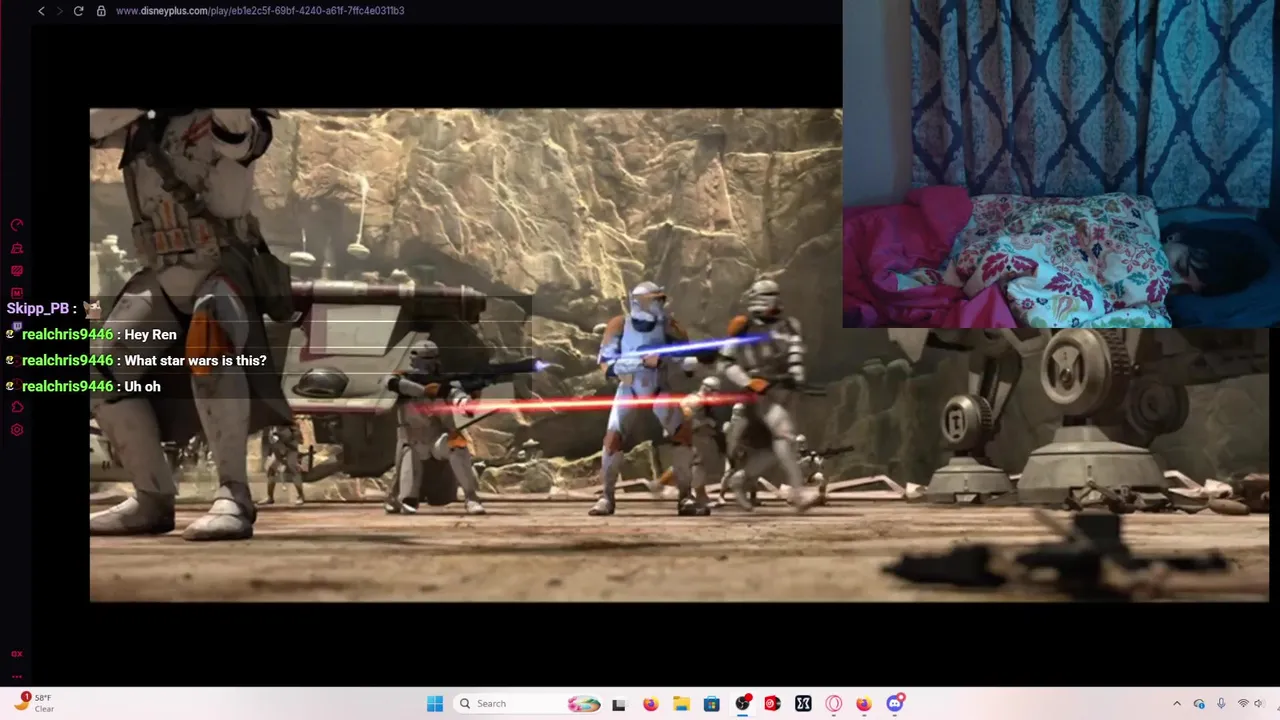The height and width of the screenshot is (720, 1280).
Task: Click the webcam overlay feed
Action: (x=1061, y=164)
